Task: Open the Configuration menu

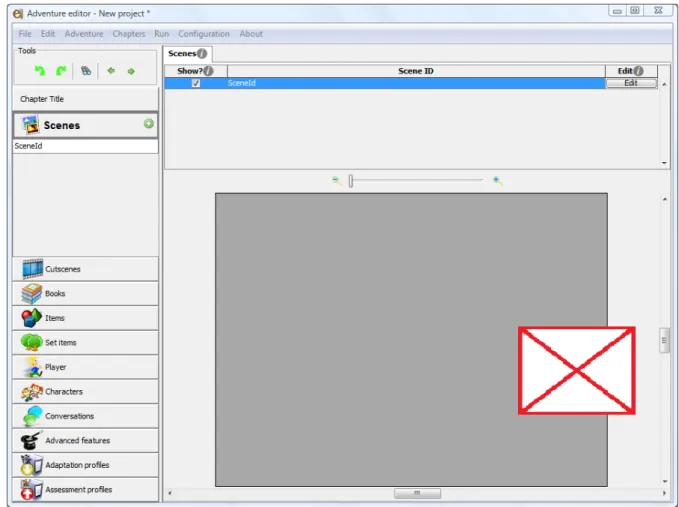Action: (x=204, y=34)
